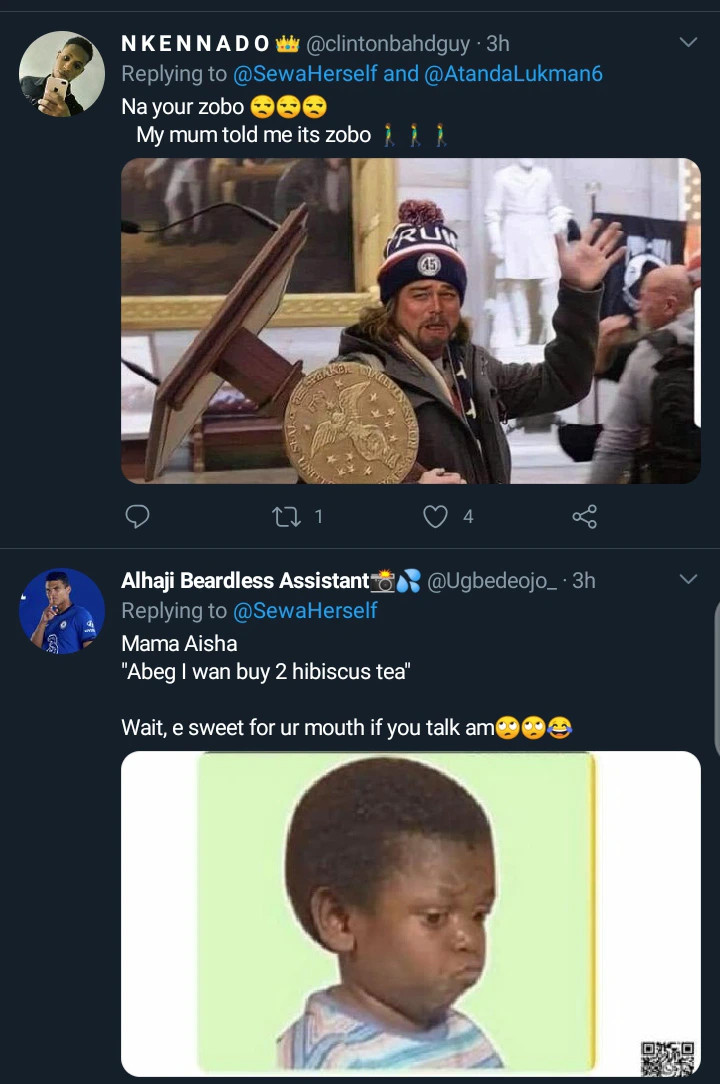
Task: Retweet NKENNADO's zobo tweet
Action: pyautogui.click(x=284, y=516)
